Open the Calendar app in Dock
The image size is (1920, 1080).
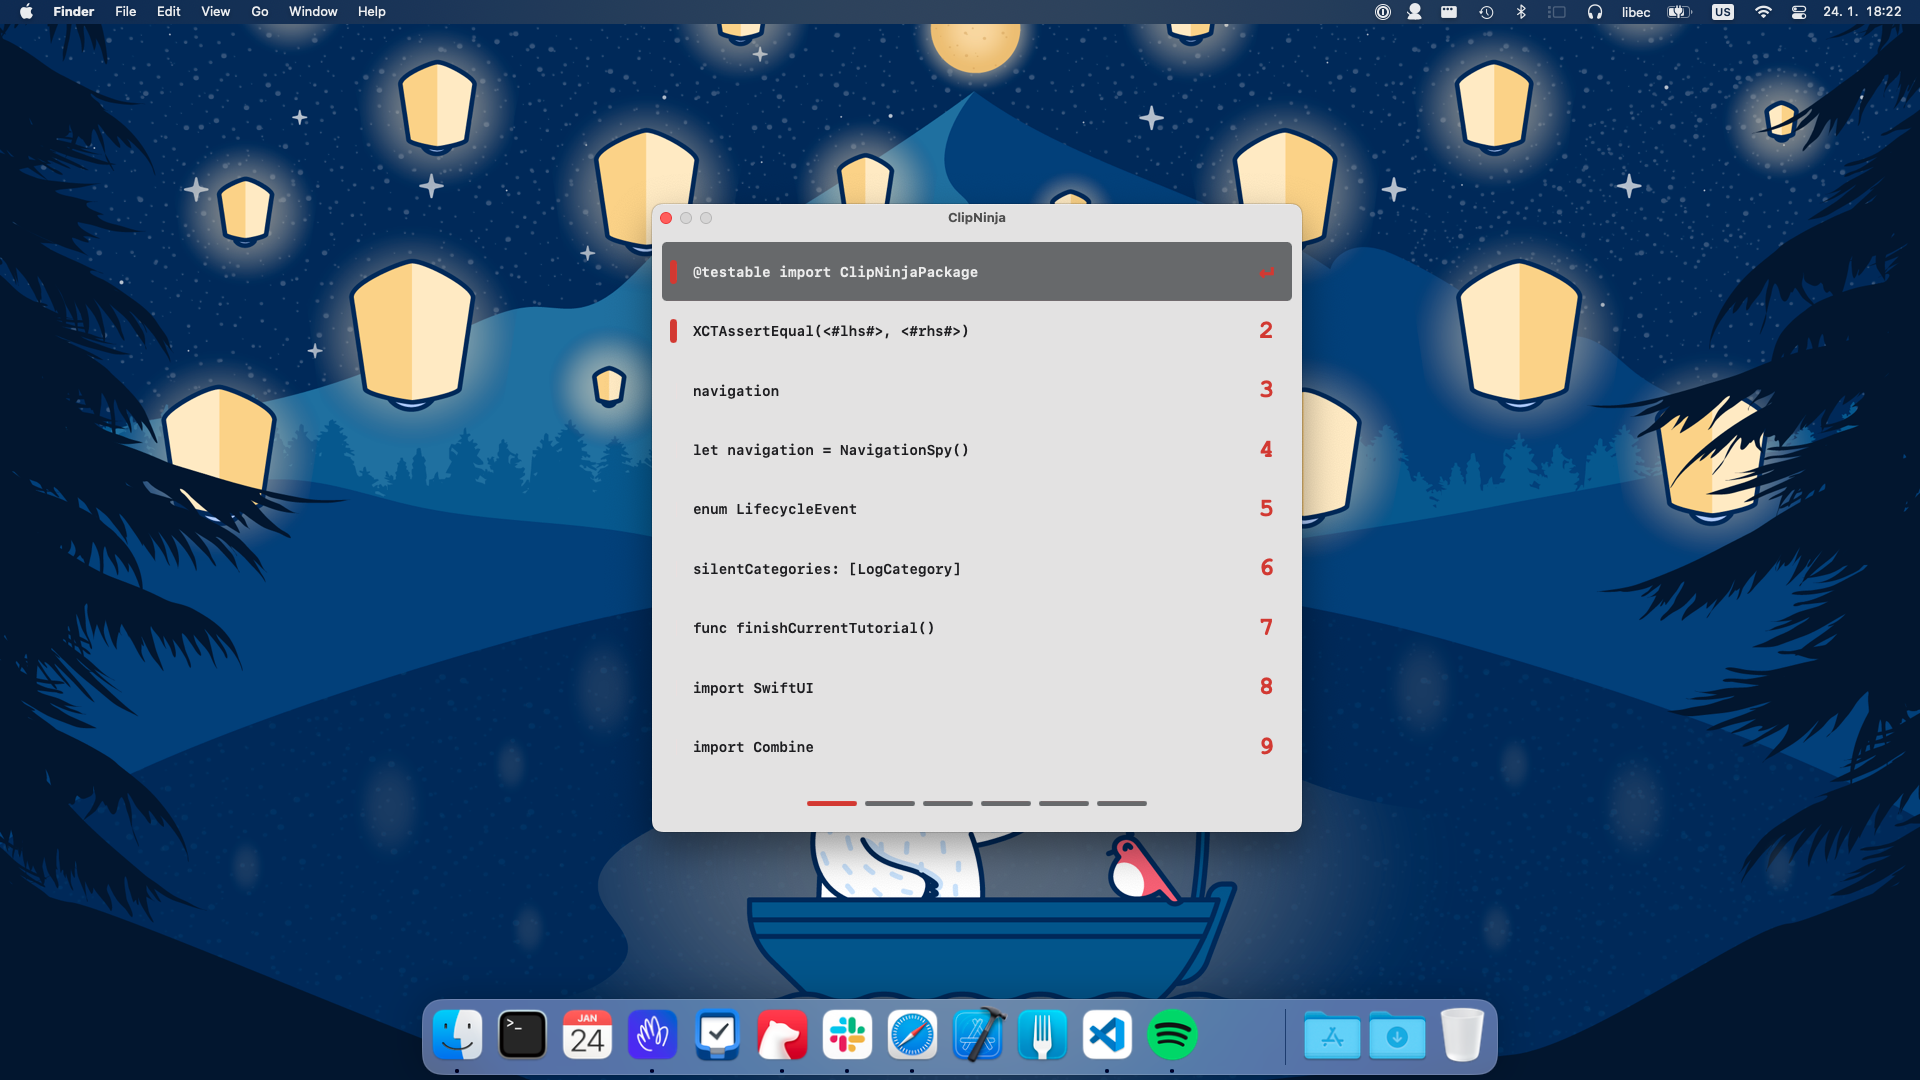[x=588, y=1035]
